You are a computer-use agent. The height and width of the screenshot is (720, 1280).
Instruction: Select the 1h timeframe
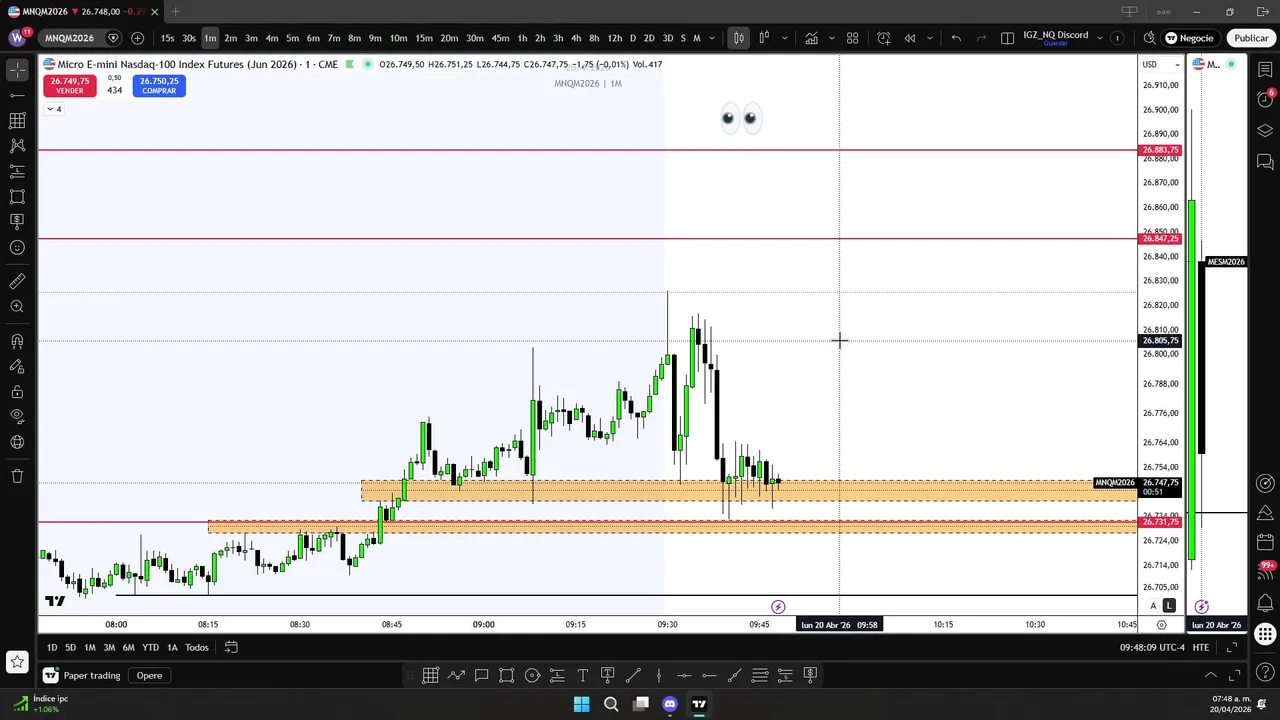coord(522,38)
